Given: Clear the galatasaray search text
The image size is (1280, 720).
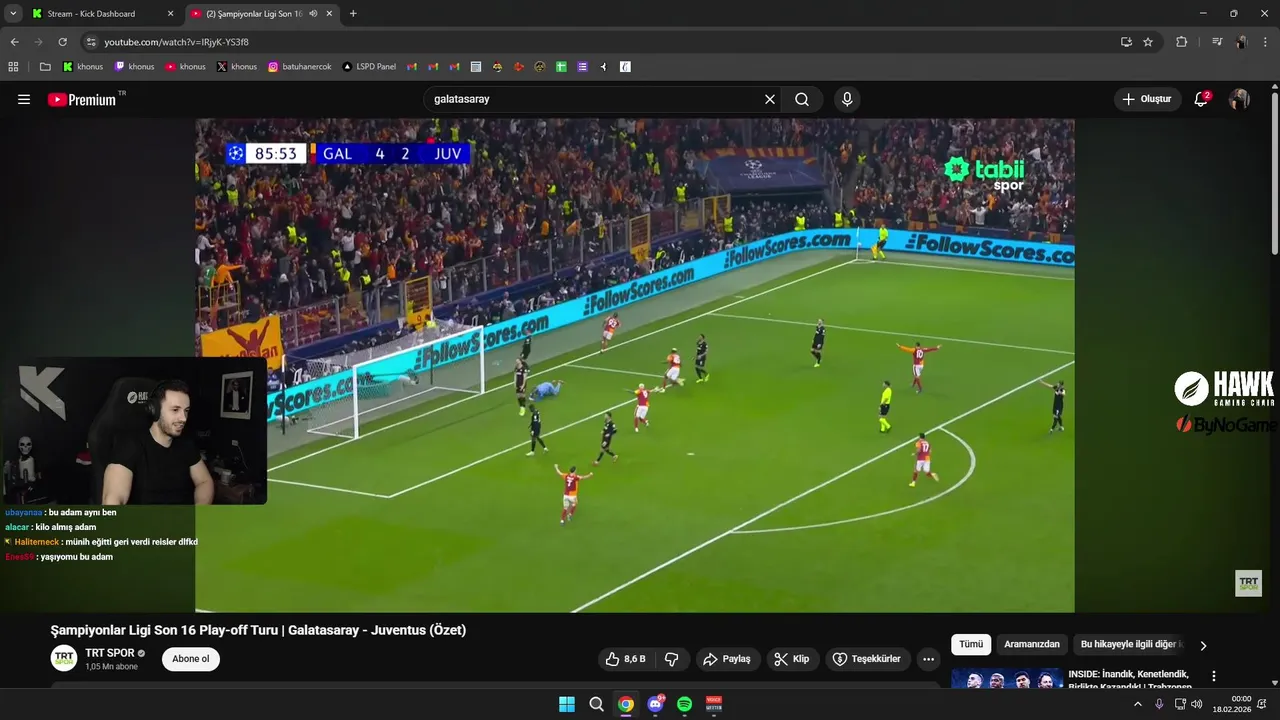Looking at the screenshot, I should coord(770,99).
